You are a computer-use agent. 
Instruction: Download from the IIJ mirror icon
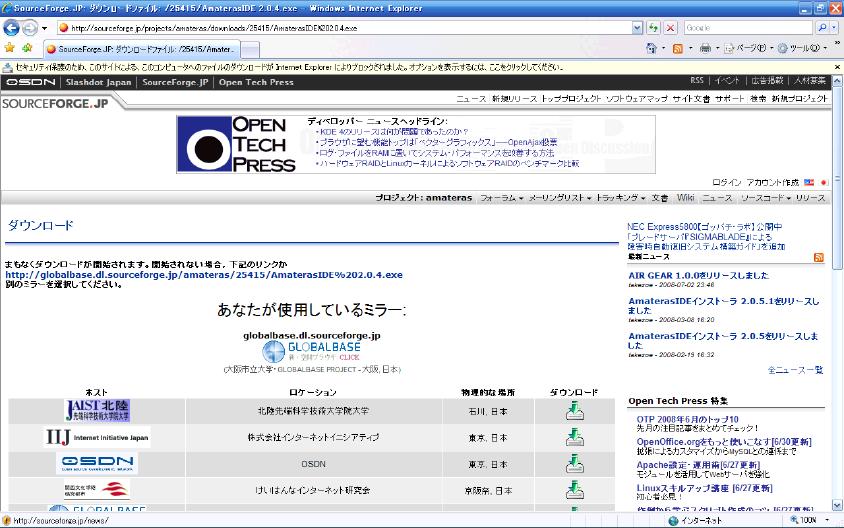(x=574, y=437)
